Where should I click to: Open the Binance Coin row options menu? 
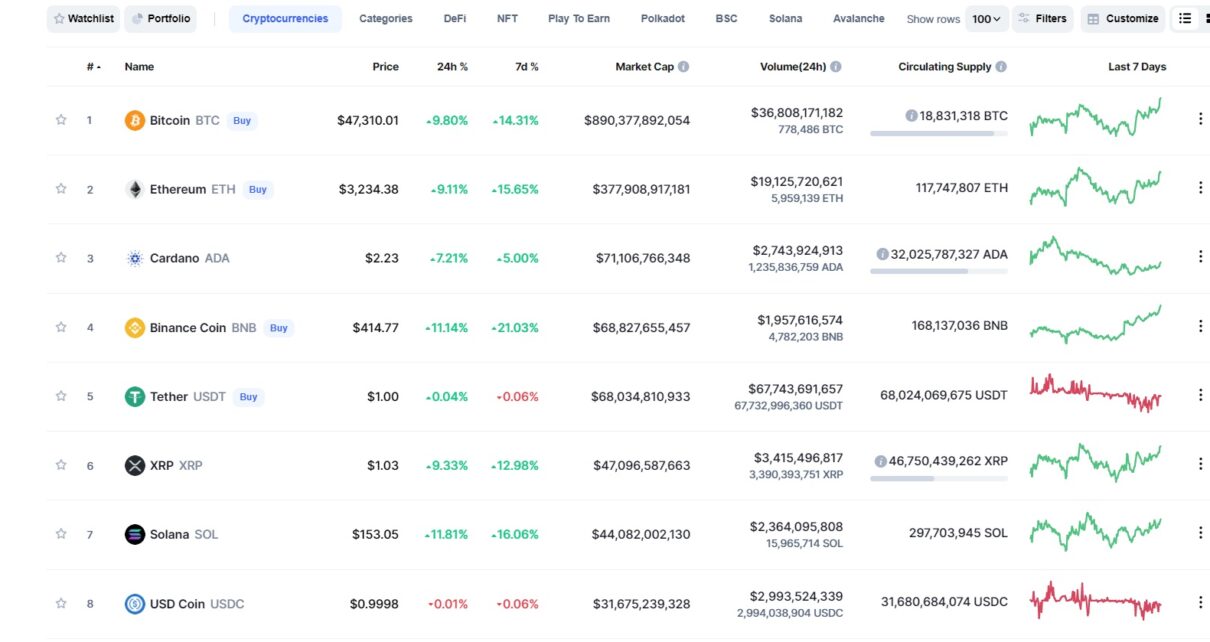[x=1200, y=326]
